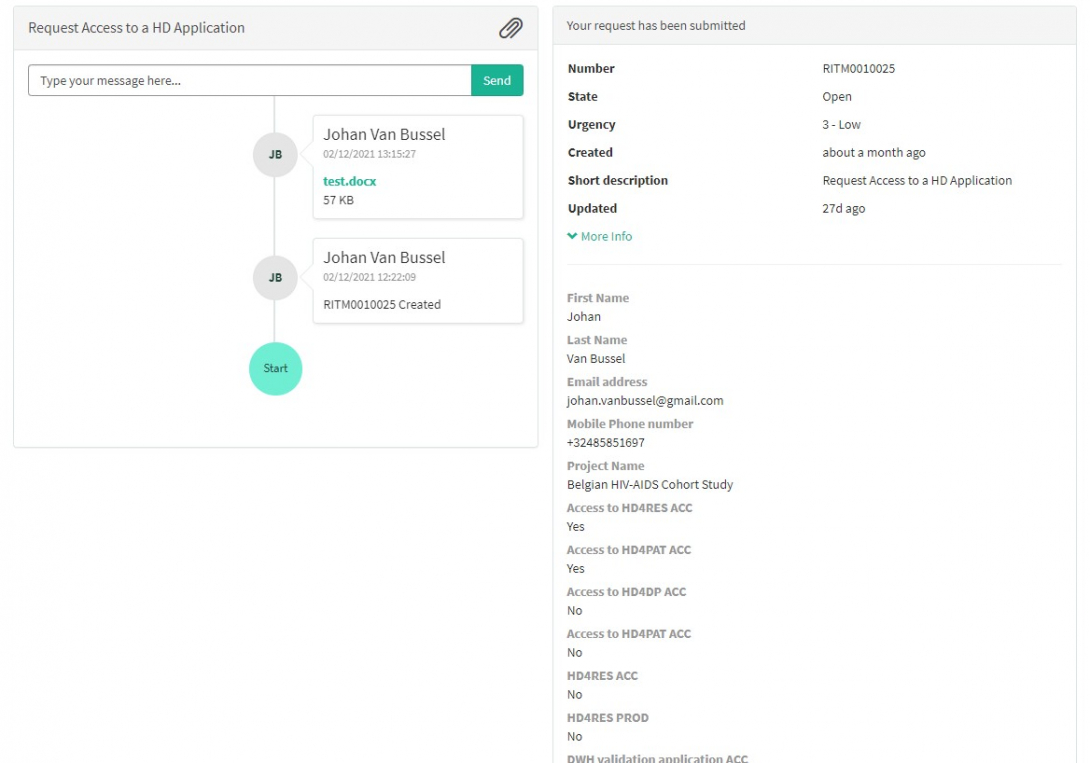
Task: Select the request number RITM0010025 value
Action: click(x=858, y=69)
